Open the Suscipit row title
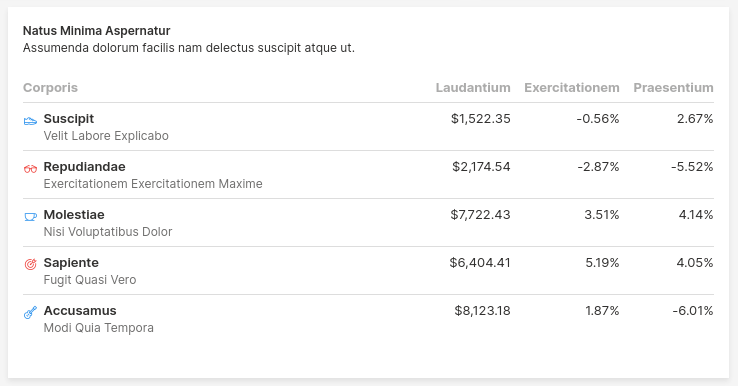The height and width of the screenshot is (386, 738). coord(69,119)
